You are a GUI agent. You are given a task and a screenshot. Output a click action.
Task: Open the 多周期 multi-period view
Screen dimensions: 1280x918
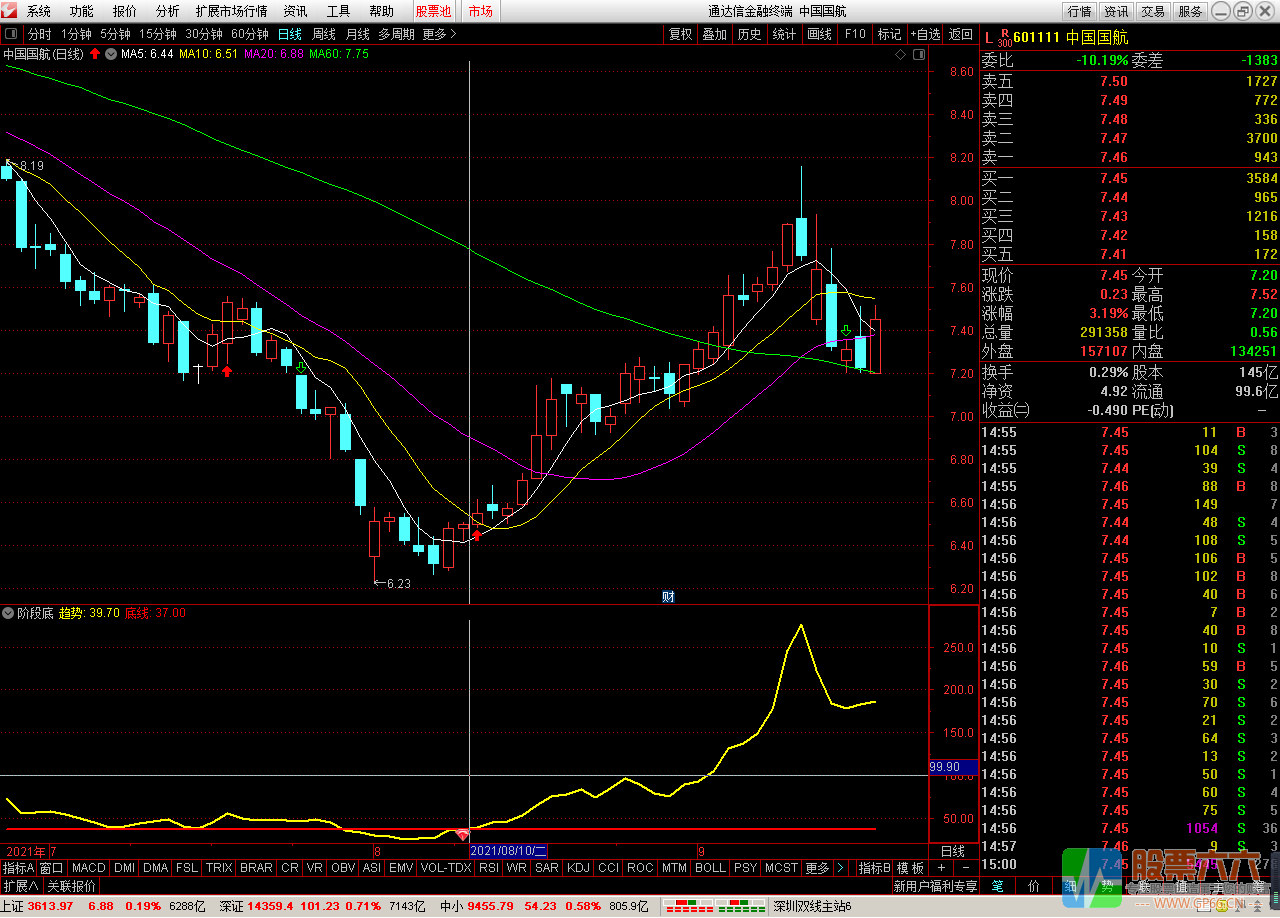coord(397,34)
